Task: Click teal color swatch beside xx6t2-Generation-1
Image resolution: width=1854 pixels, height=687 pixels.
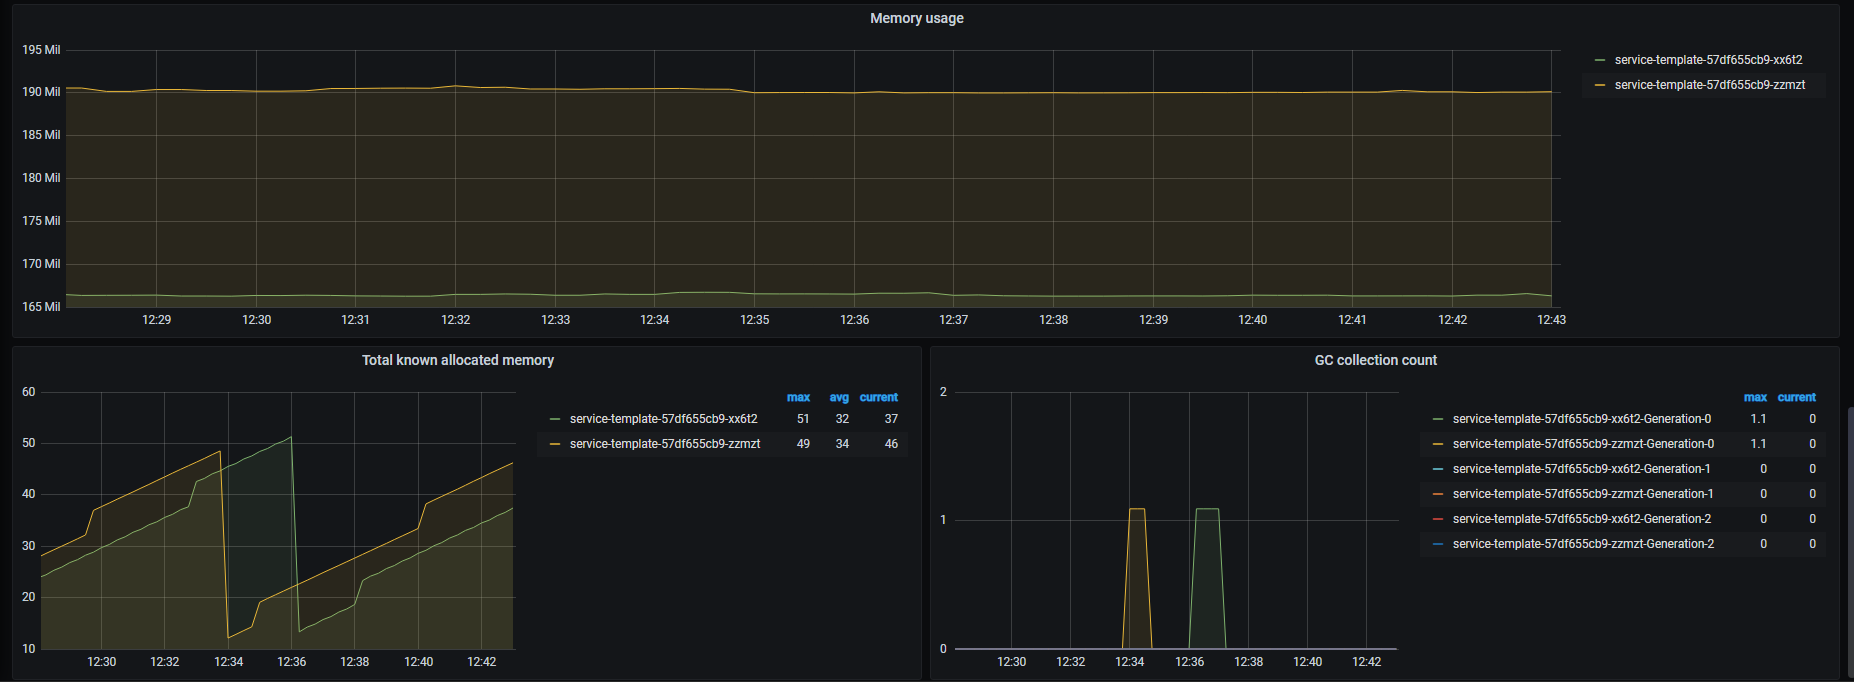Action: pos(1438,469)
